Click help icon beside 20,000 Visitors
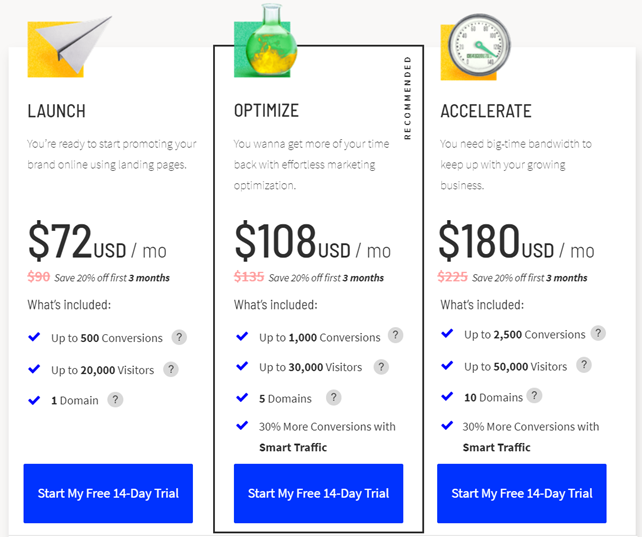 coord(171,369)
